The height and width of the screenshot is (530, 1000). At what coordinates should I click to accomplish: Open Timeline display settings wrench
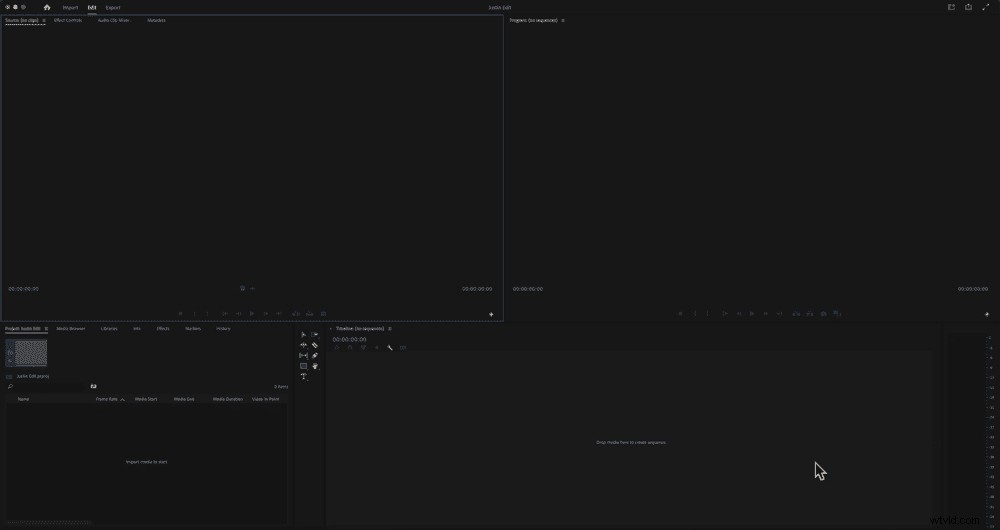pos(390,348)
